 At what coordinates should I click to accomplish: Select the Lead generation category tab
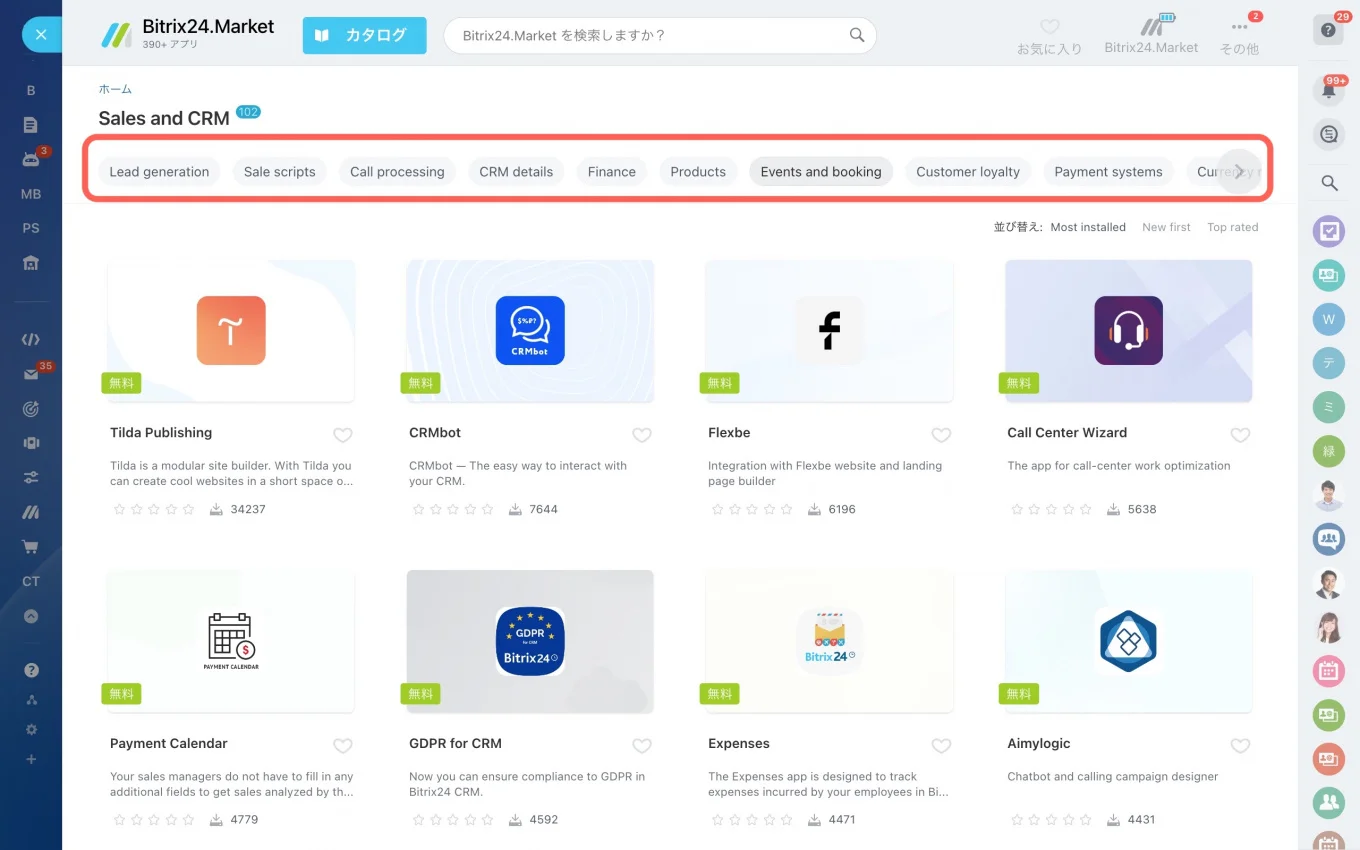[159, 172]
